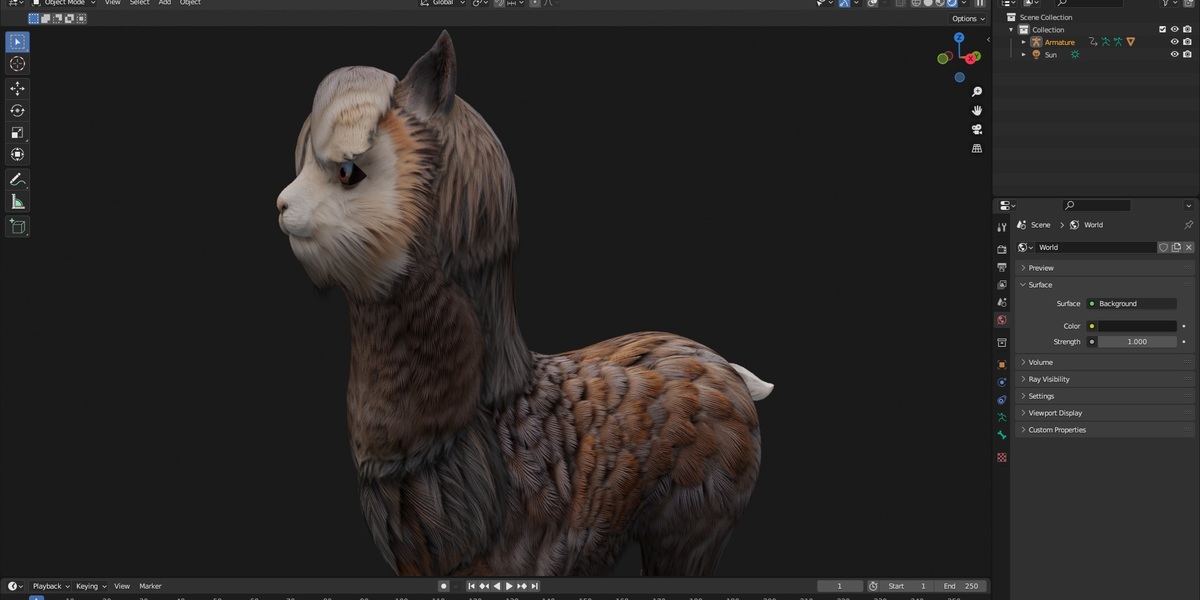Open the Physics properties tab

[x=1002, y=382]
